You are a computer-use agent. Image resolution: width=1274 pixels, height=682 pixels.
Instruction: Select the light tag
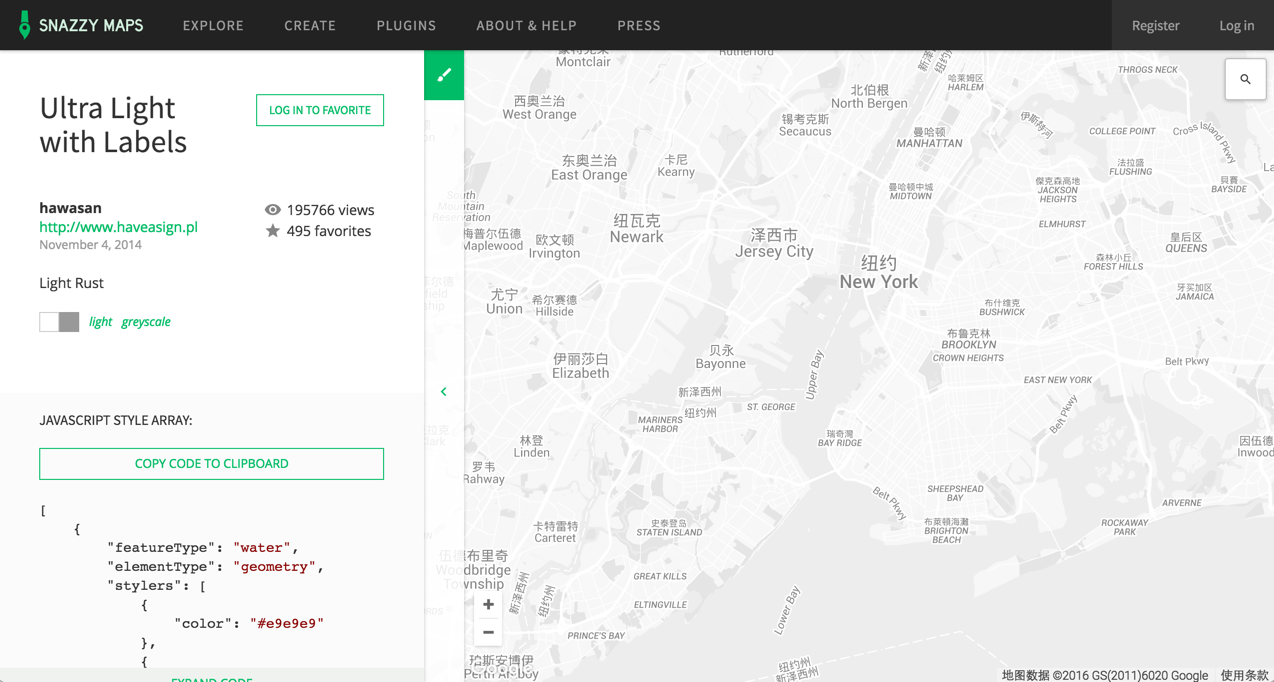[x=100, y=322]
